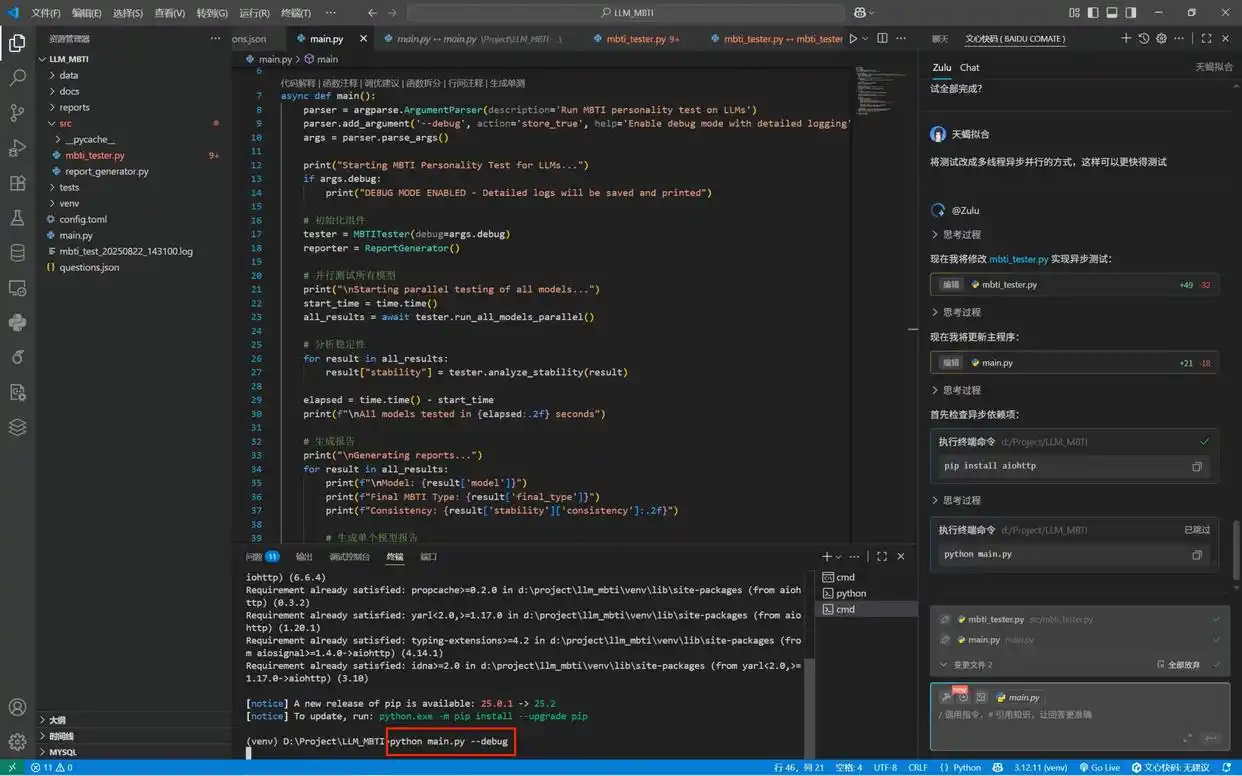This screenshot has width=1242, height=776.
Task: Open the Source Control view
Action: tap(17, 112)
